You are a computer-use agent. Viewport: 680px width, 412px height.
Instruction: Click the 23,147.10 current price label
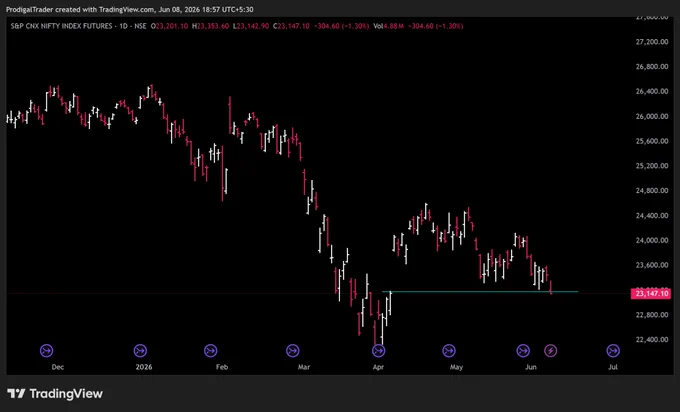651,294
